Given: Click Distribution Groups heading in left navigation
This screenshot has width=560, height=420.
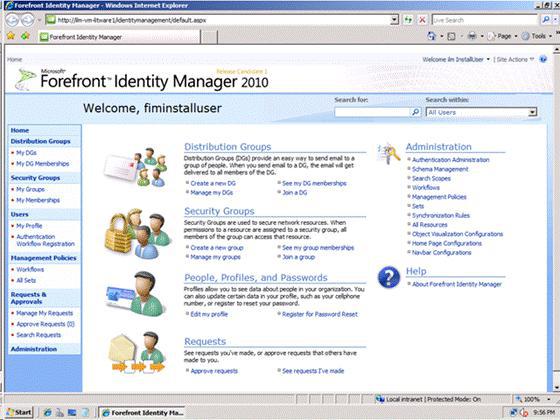Looking at the screenshot, I should (40, 141).
